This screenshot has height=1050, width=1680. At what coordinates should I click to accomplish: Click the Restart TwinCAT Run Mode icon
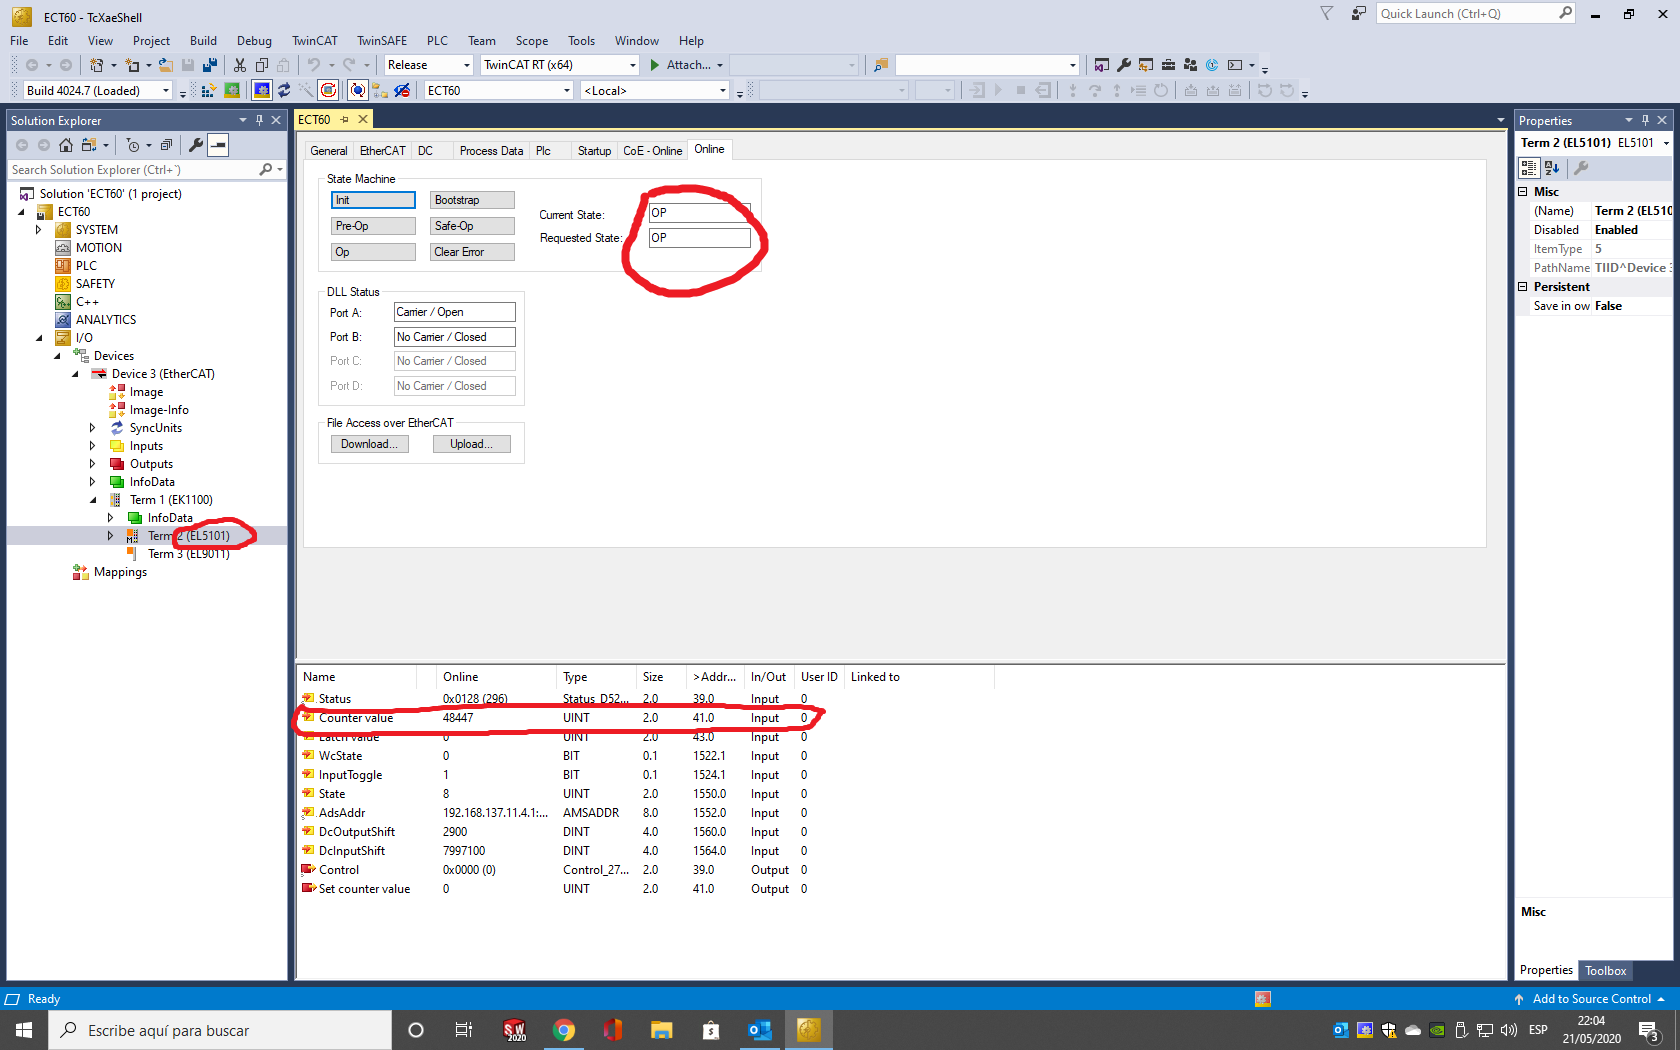[x=232, y=91]
